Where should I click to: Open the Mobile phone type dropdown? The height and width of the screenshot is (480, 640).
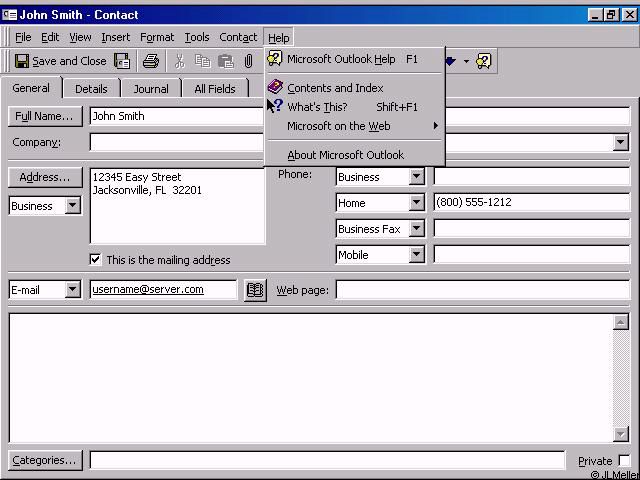416,254
